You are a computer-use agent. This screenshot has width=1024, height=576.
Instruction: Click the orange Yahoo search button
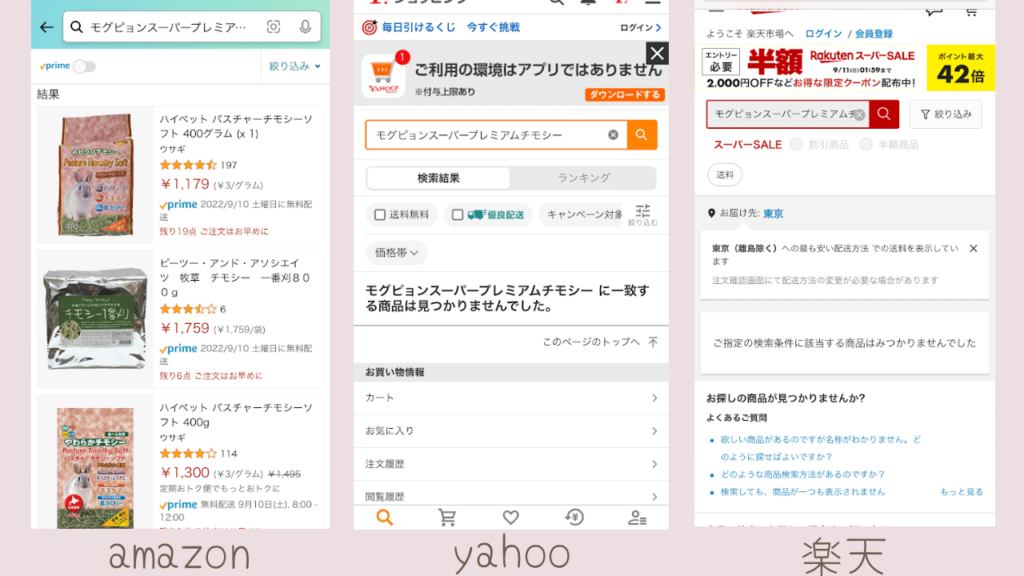(x=642, y=135)
